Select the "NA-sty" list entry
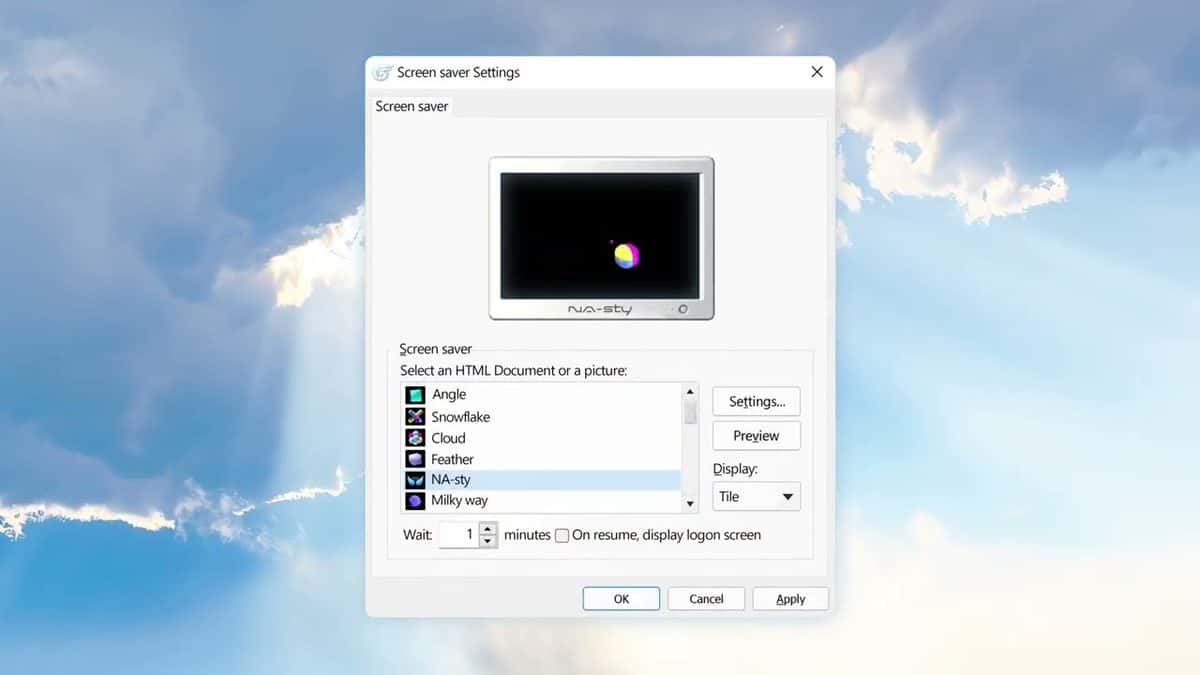Screen dimensions: 1200x675 tap(540, 480)
